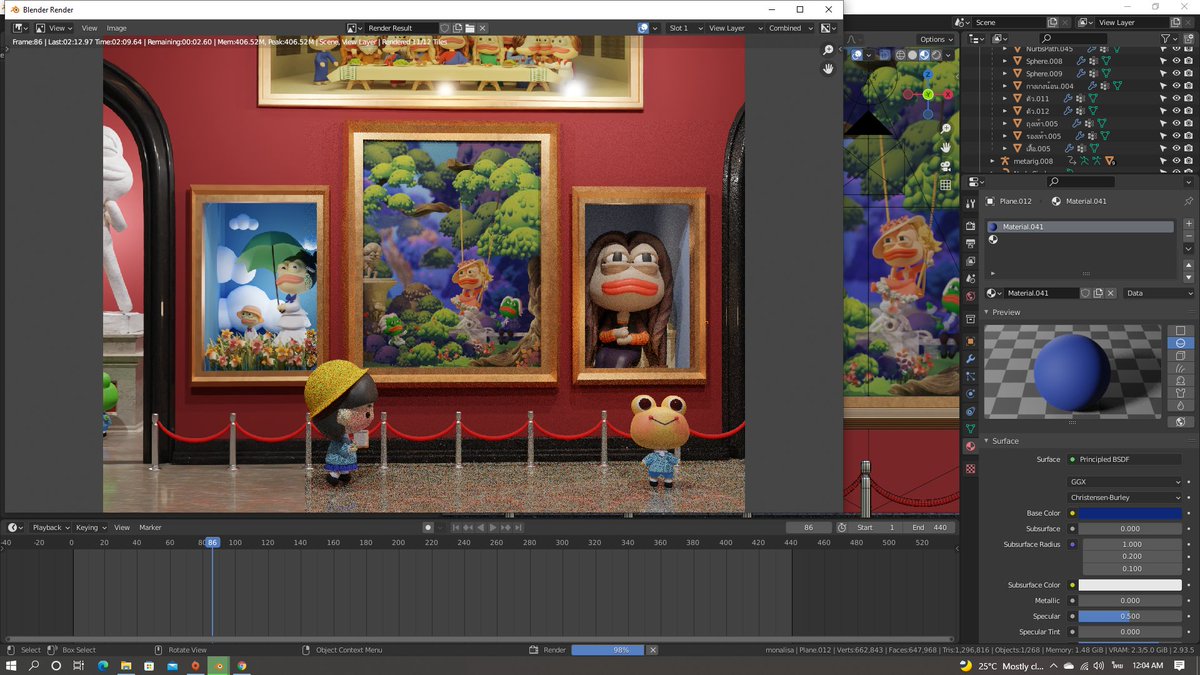Open the Output properties tab
Screen dimensions: 1200x675
970,243
